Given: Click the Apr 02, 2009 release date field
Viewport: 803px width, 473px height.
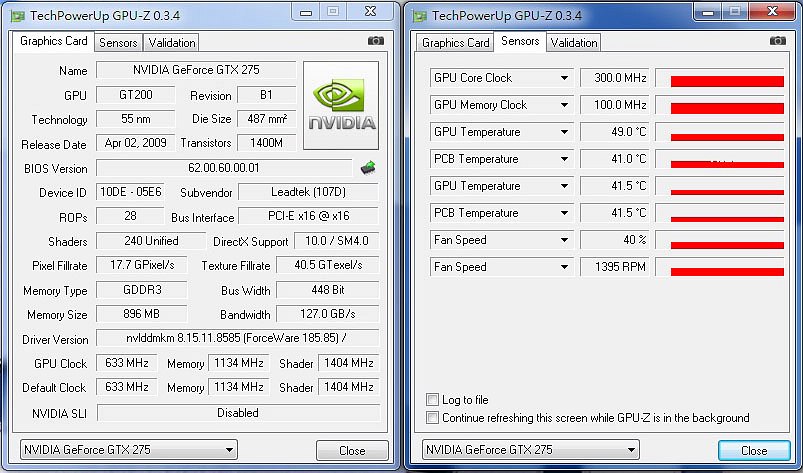Looking at the screenshot, I should pos(136,143).
